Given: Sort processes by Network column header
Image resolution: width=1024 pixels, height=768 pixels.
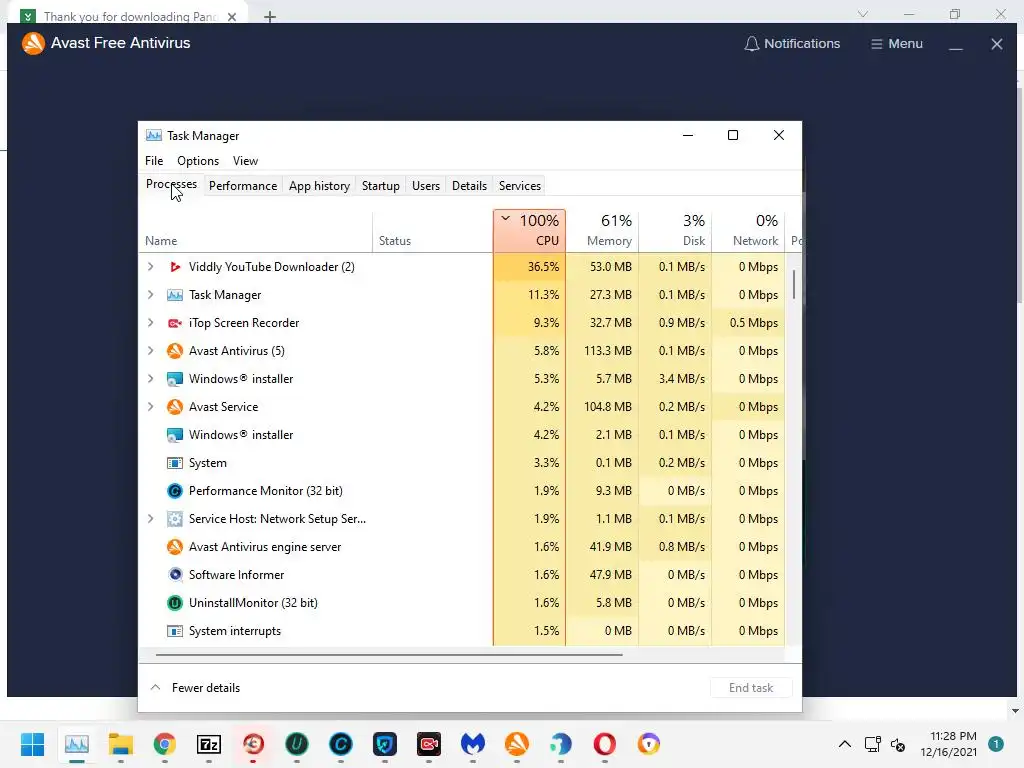Looking at the screenshot, I should coord(748,231).
